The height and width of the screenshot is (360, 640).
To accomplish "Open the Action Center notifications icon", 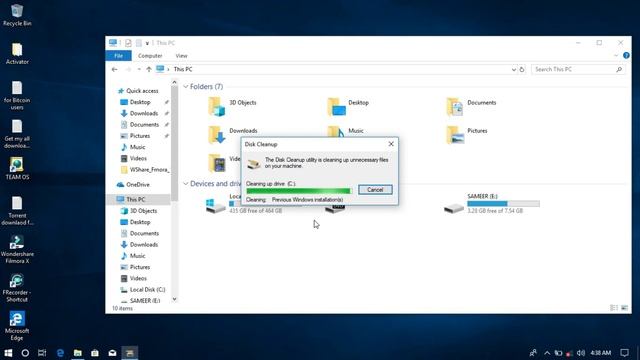I will pos(624,353).
